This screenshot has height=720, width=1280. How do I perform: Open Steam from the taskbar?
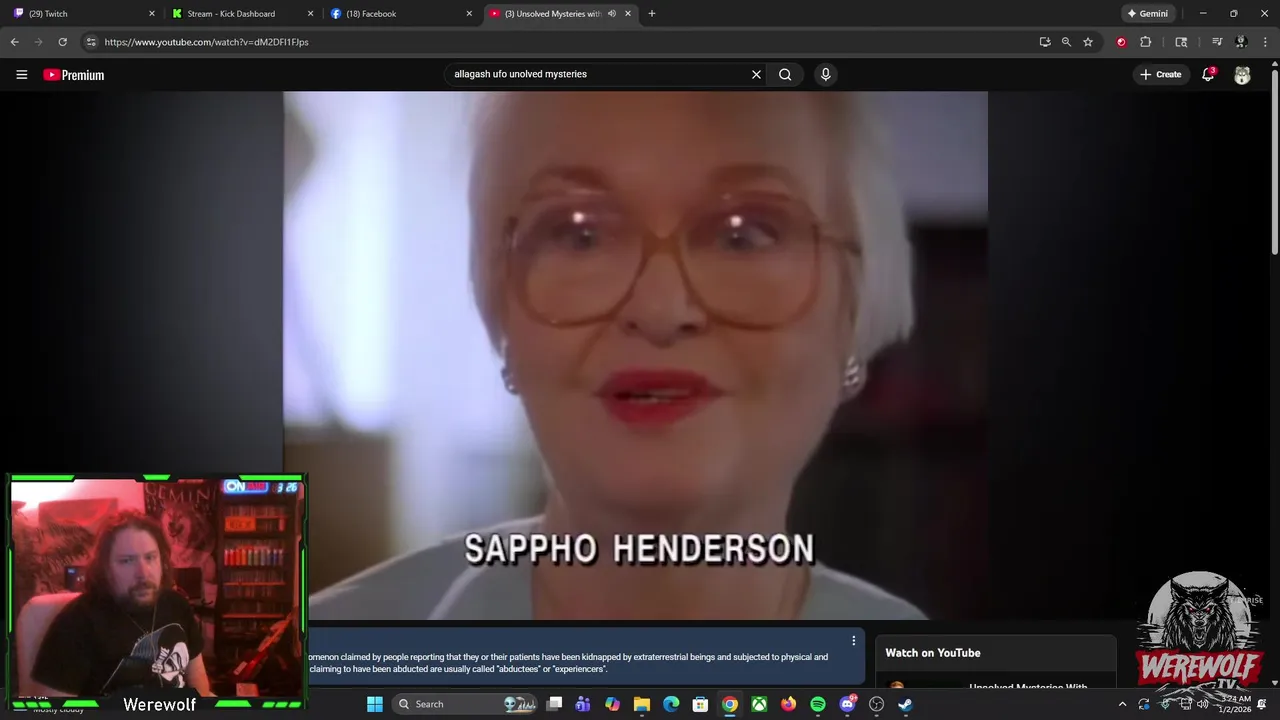coord(906,704)
